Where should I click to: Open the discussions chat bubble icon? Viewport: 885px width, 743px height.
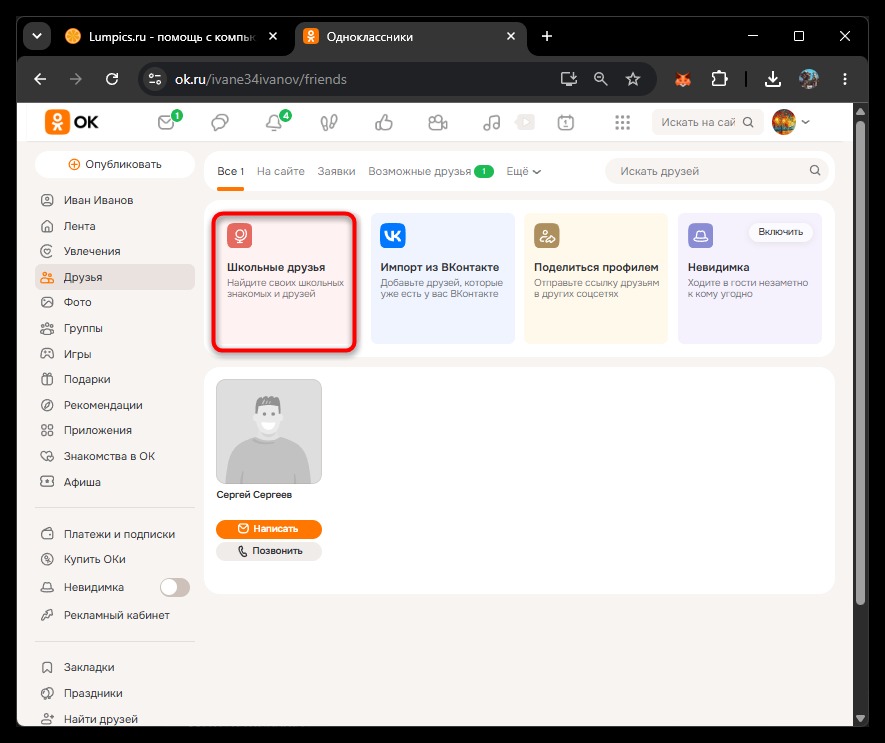pyautogui.click(x=220, y=122)
